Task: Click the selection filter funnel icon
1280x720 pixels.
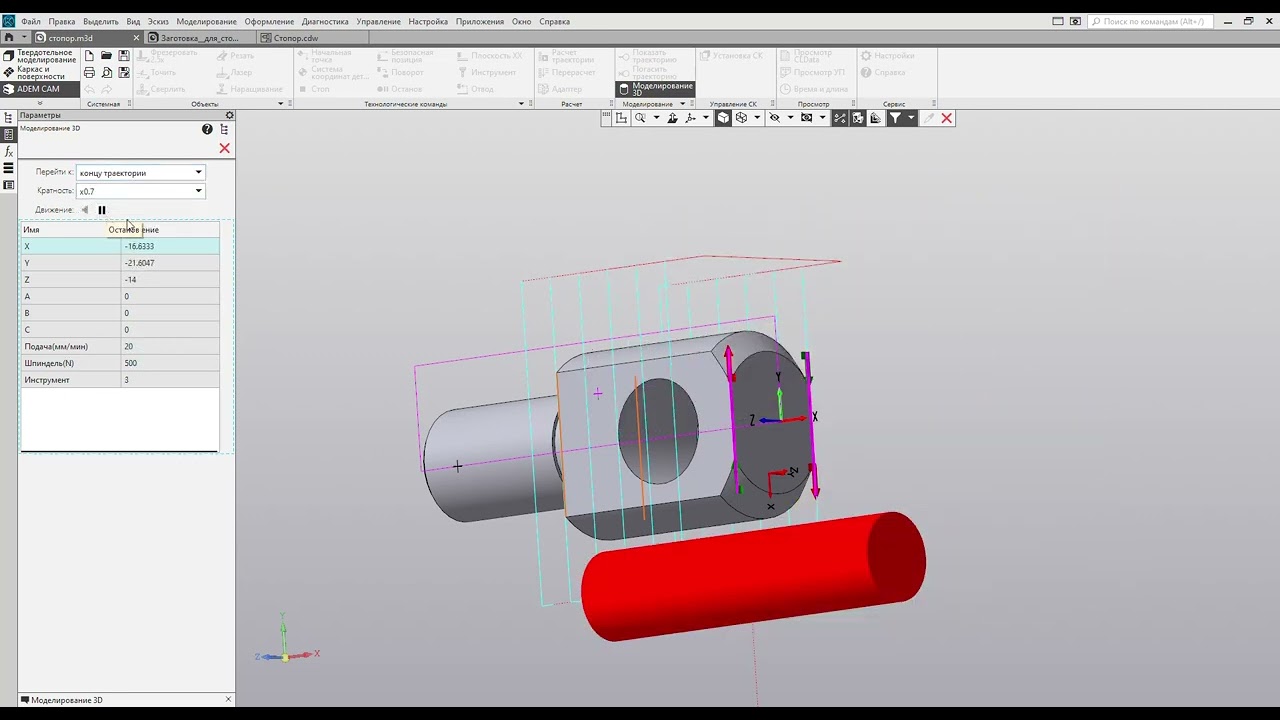Action: click(895, 118)
